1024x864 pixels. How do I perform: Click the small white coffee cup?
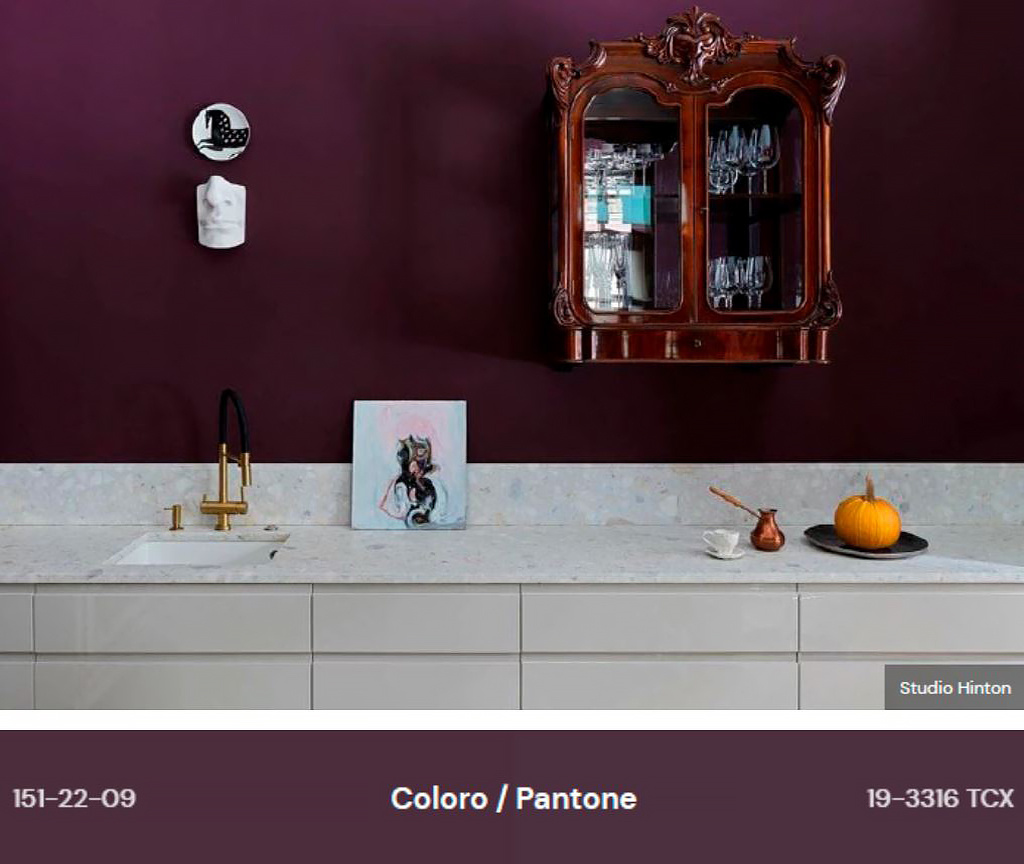(x=722, y=543)
